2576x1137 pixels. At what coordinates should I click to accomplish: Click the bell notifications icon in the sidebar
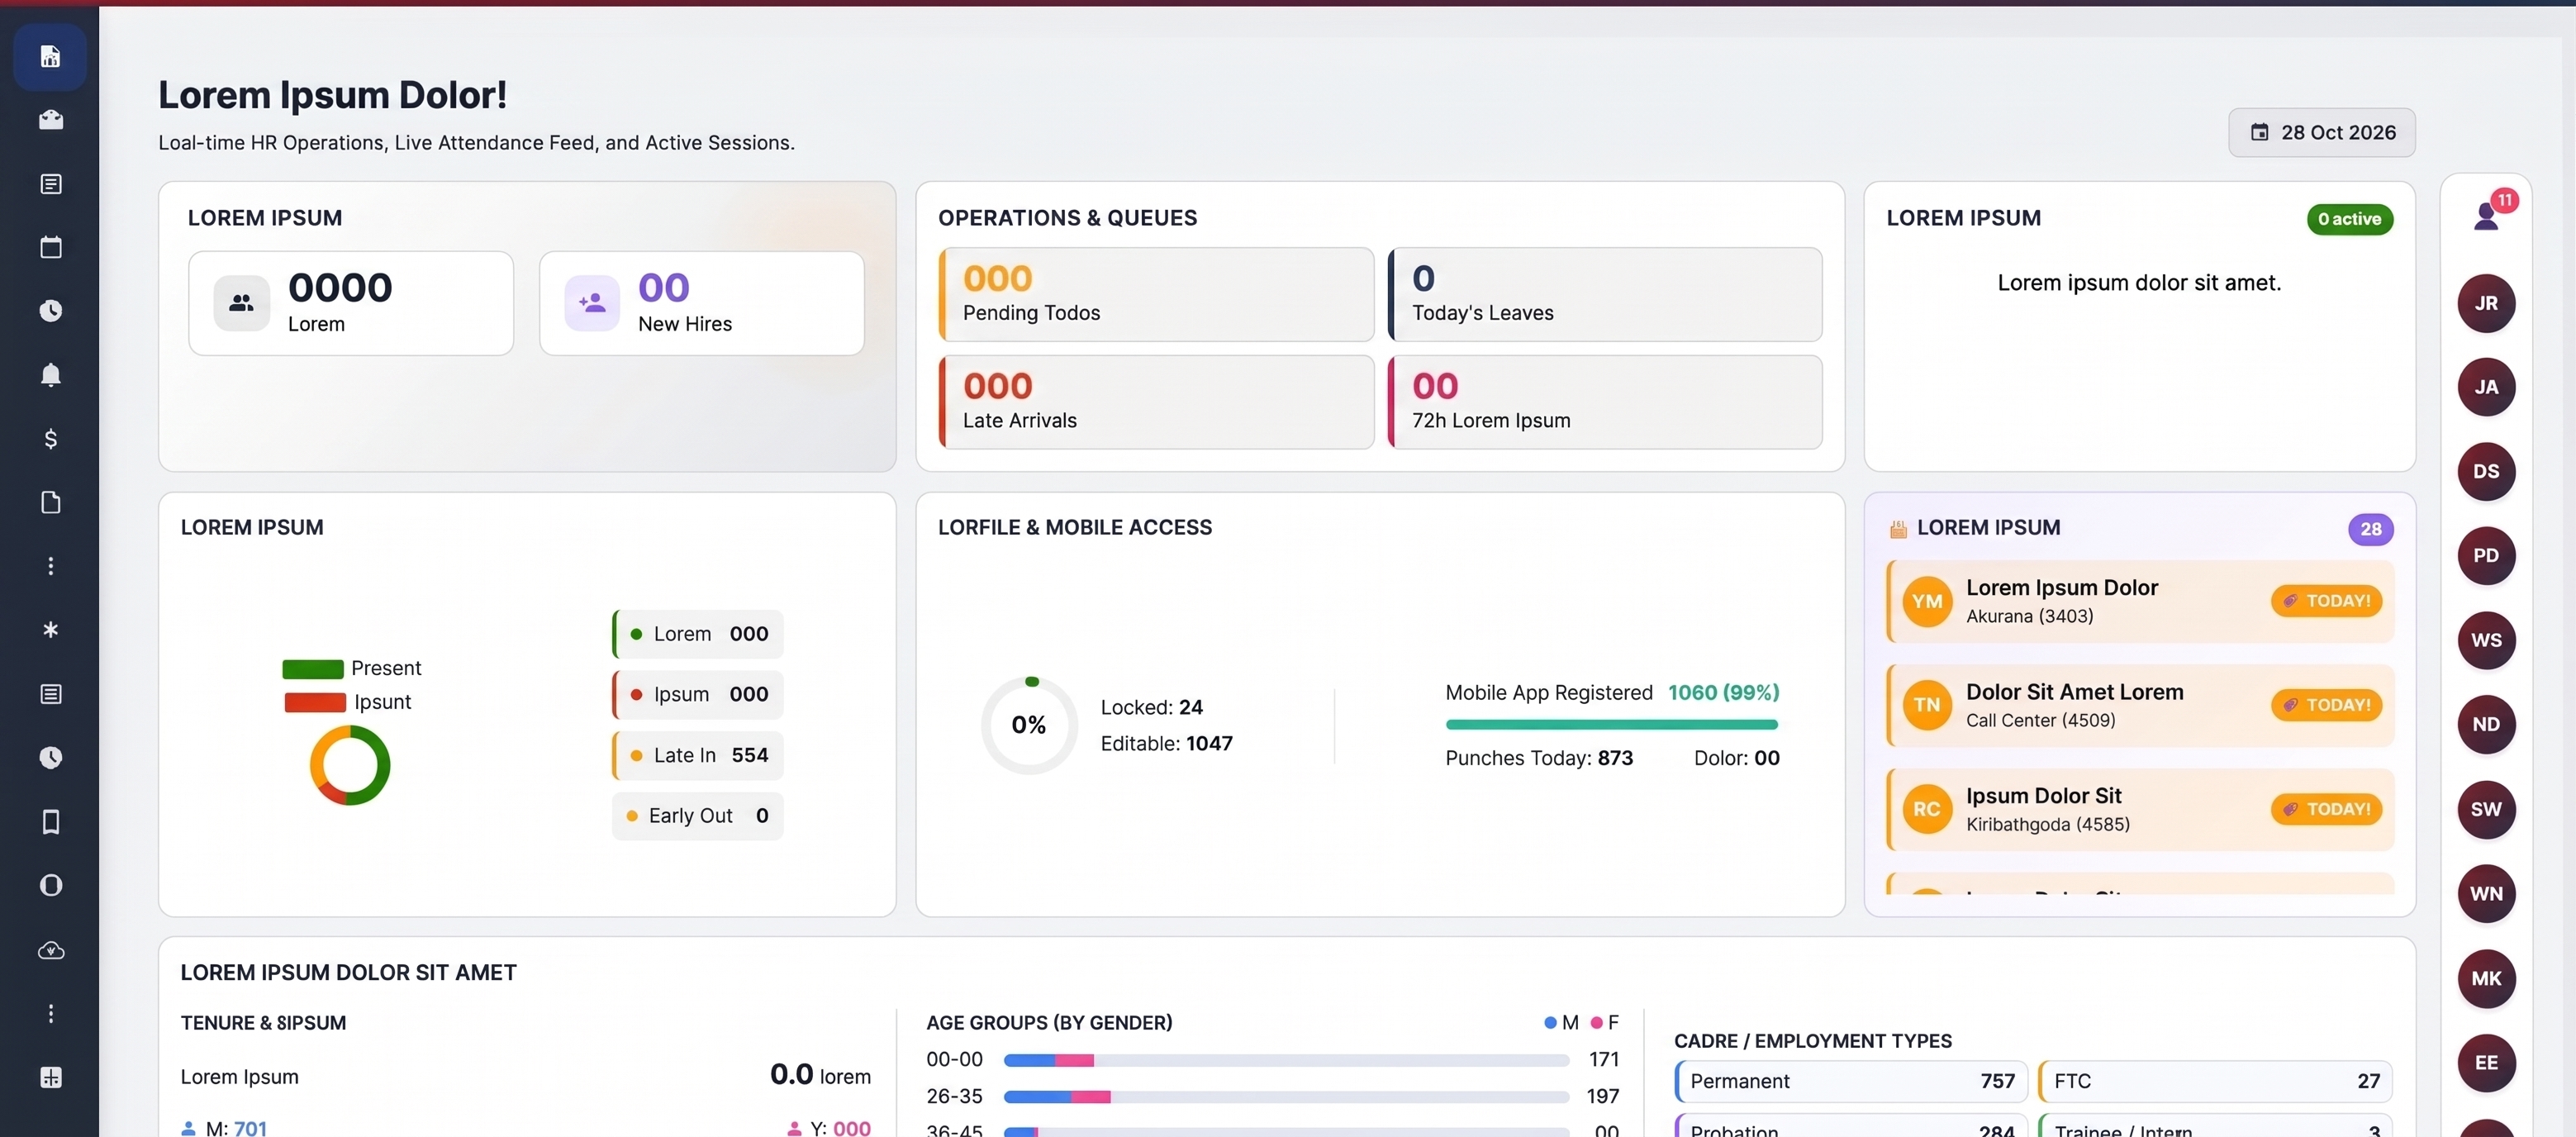pos(50,375)
